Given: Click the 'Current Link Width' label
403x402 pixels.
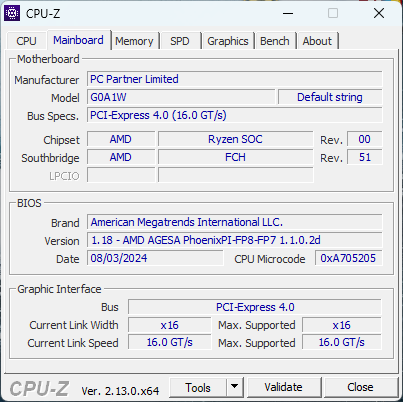Looking at the screenshot, I should click(74, 325).
